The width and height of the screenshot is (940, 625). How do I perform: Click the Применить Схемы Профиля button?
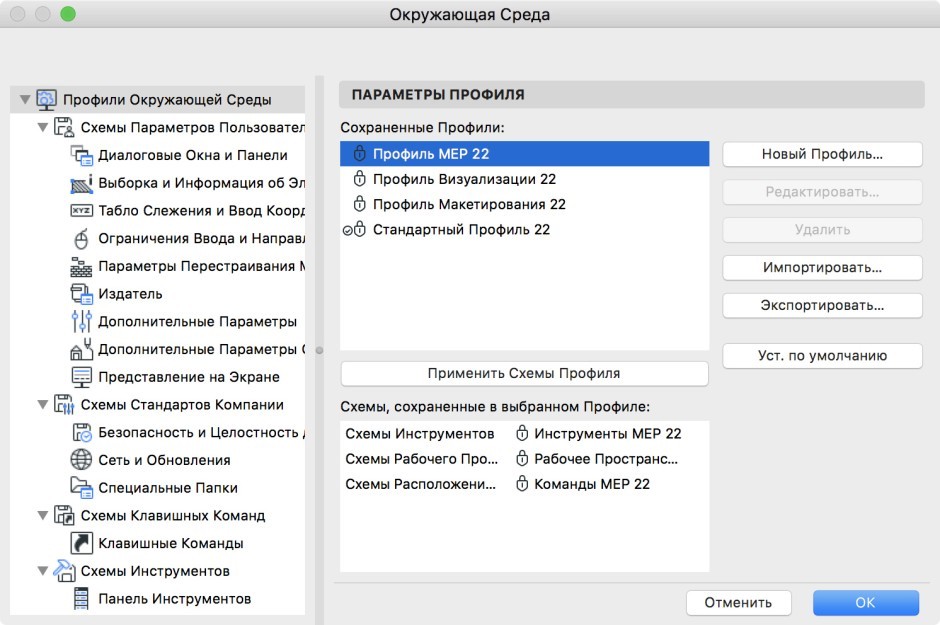pyautogui.click(x=524, y=373)
